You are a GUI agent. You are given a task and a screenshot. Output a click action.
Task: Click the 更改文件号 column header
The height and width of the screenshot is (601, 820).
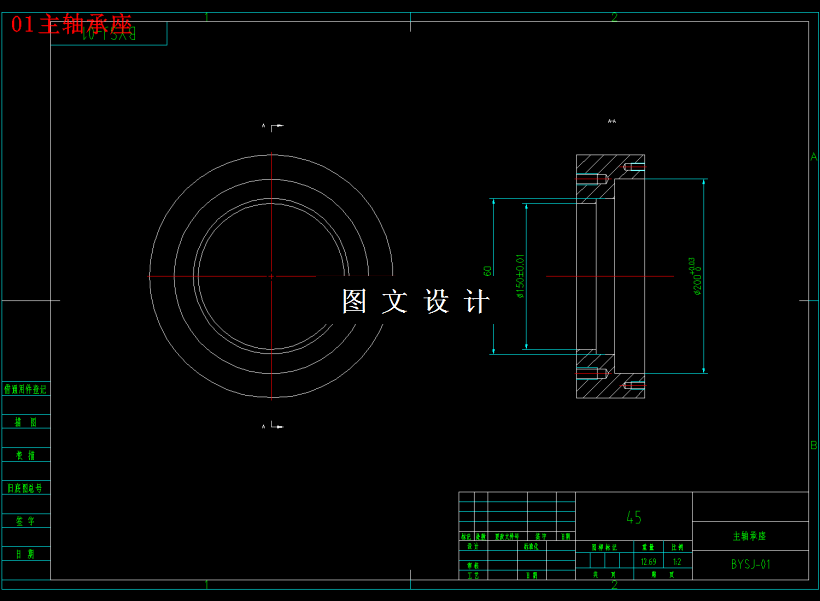point(507,537)
